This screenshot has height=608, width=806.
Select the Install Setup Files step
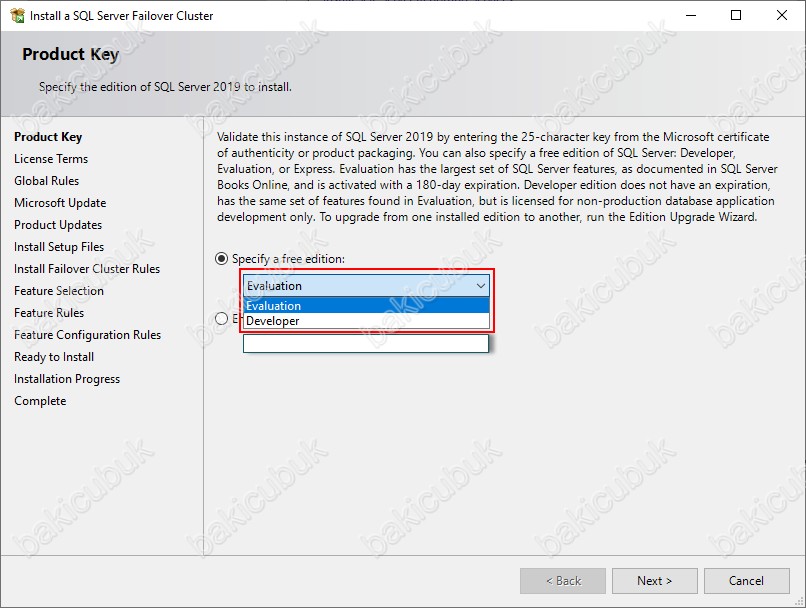[59, 247]
